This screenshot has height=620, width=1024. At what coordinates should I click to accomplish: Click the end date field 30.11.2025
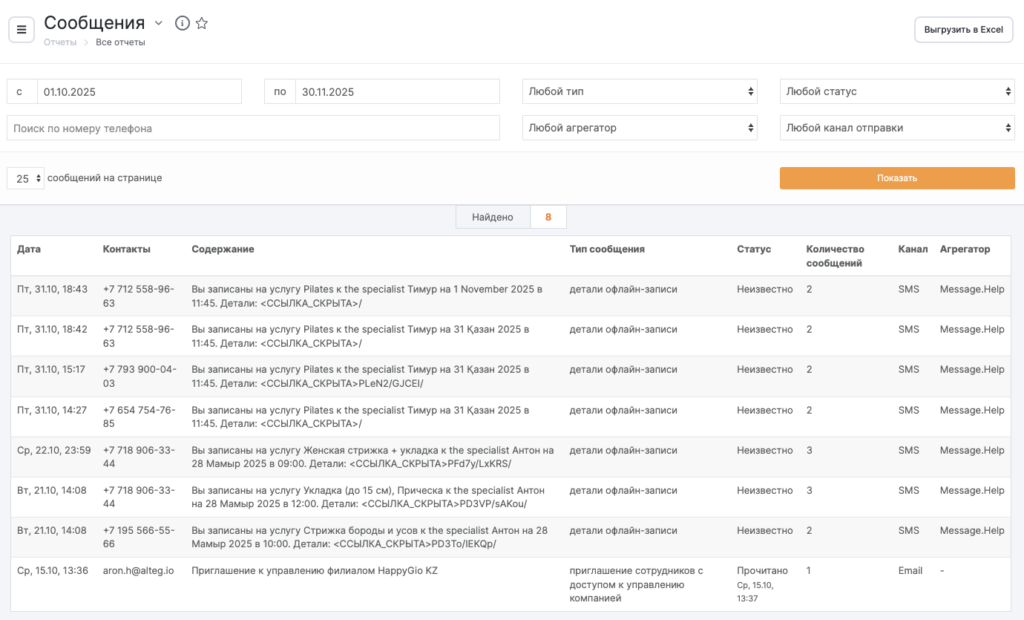397,91
